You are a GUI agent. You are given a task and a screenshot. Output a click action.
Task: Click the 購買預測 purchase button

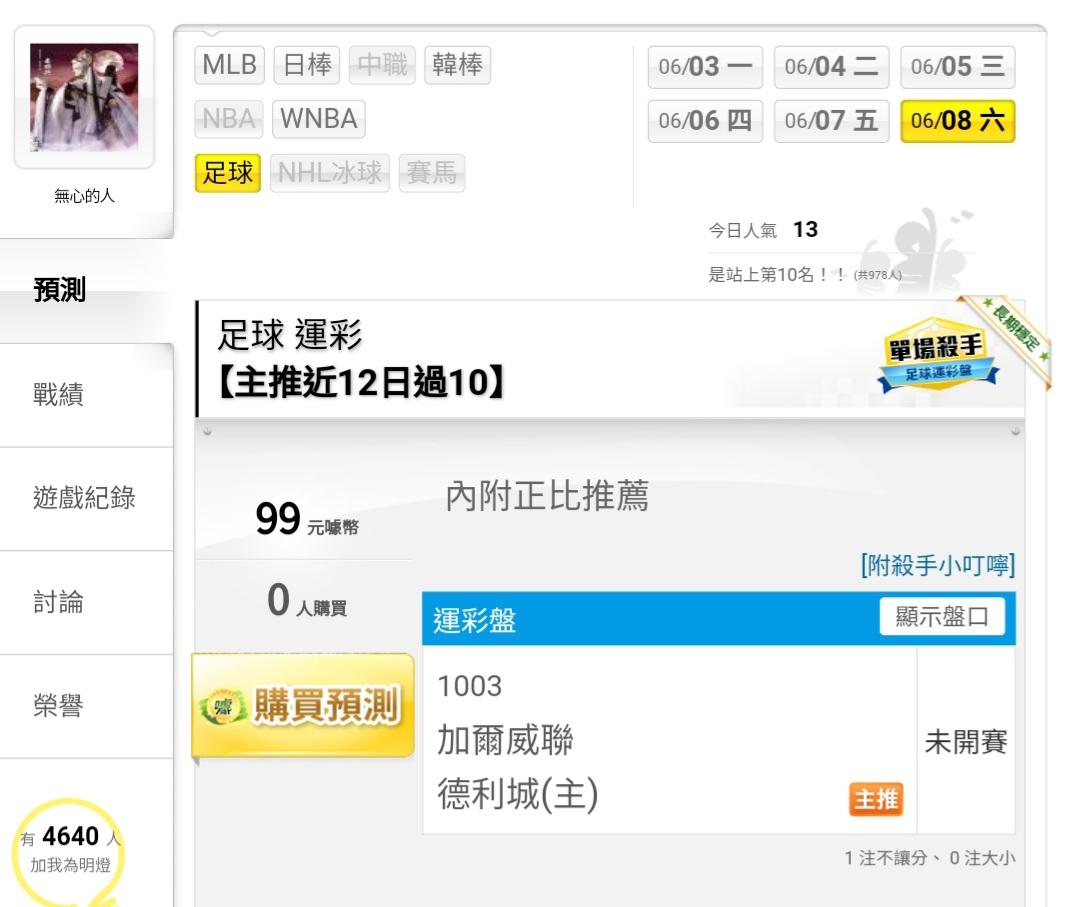(303, 705)
